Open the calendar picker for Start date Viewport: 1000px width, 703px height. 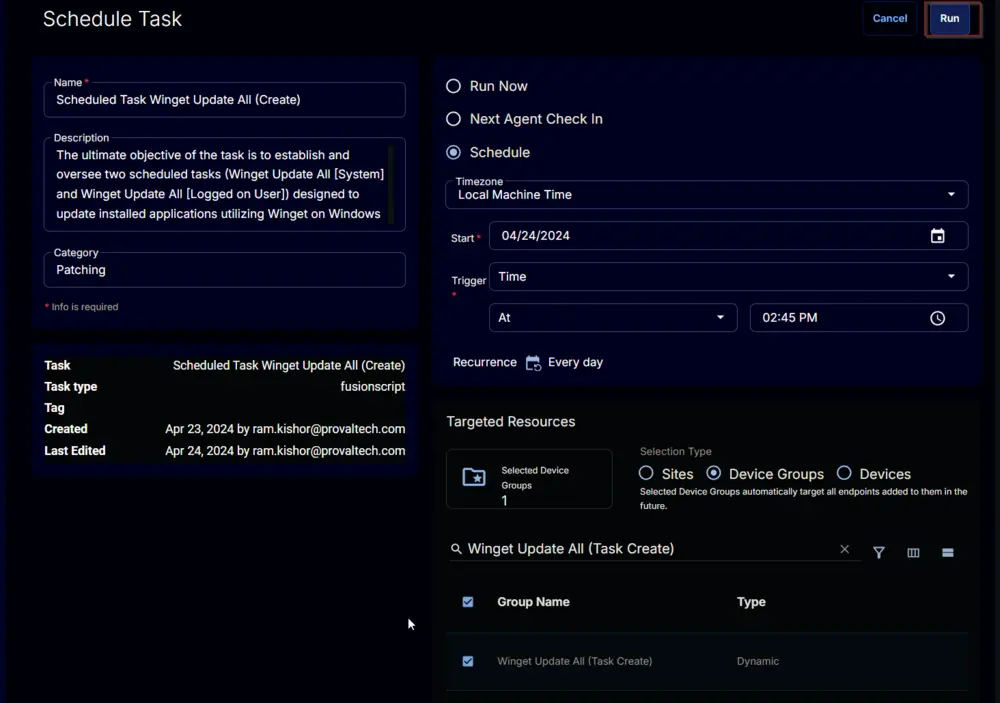click(x=937, y=236)
